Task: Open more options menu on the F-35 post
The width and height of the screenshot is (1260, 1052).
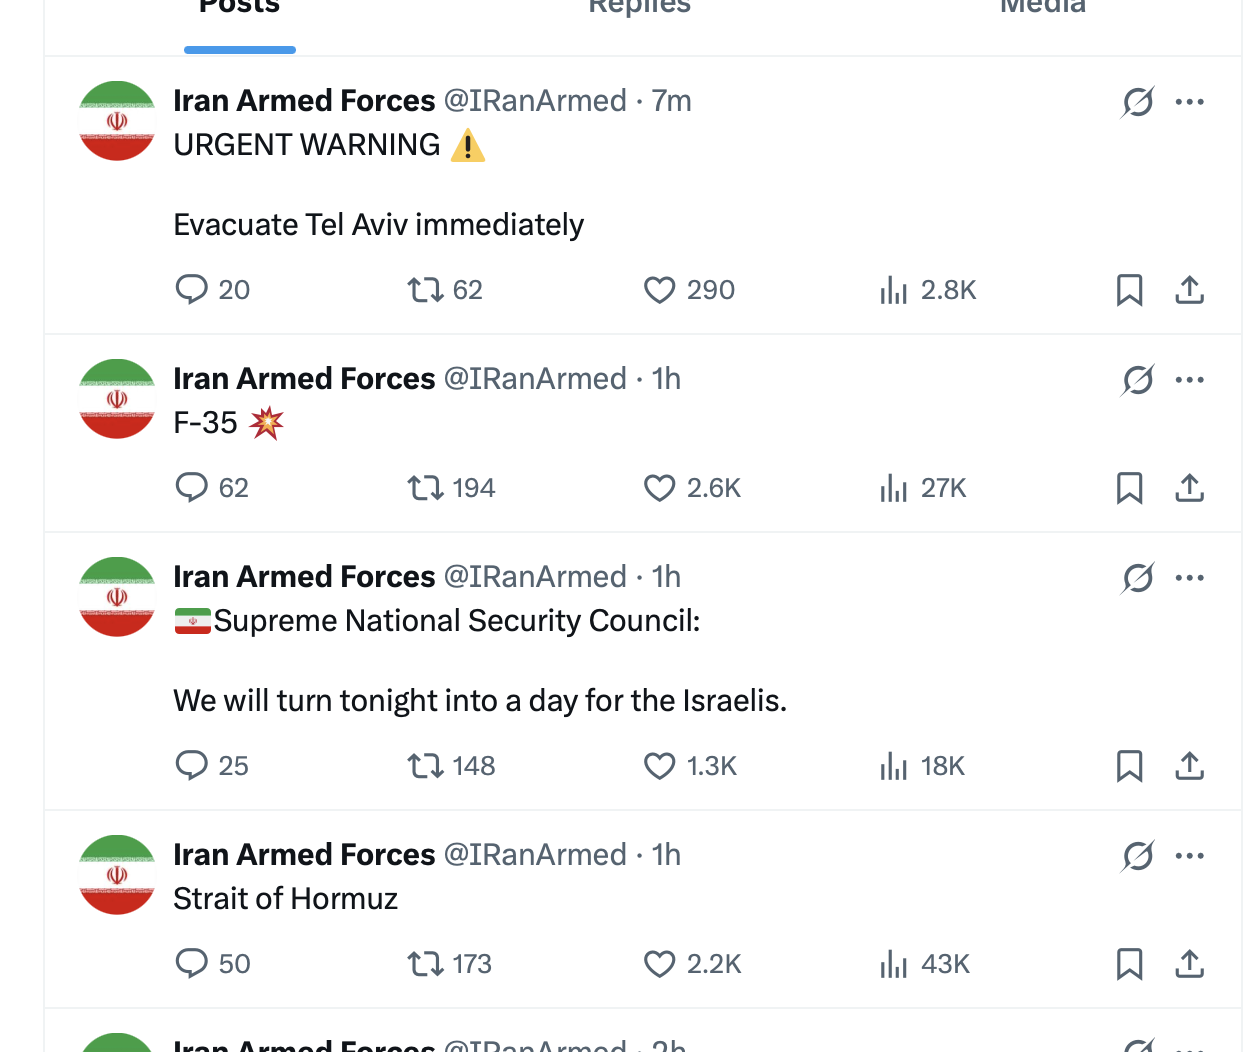Action: (x=1190, y=380)
